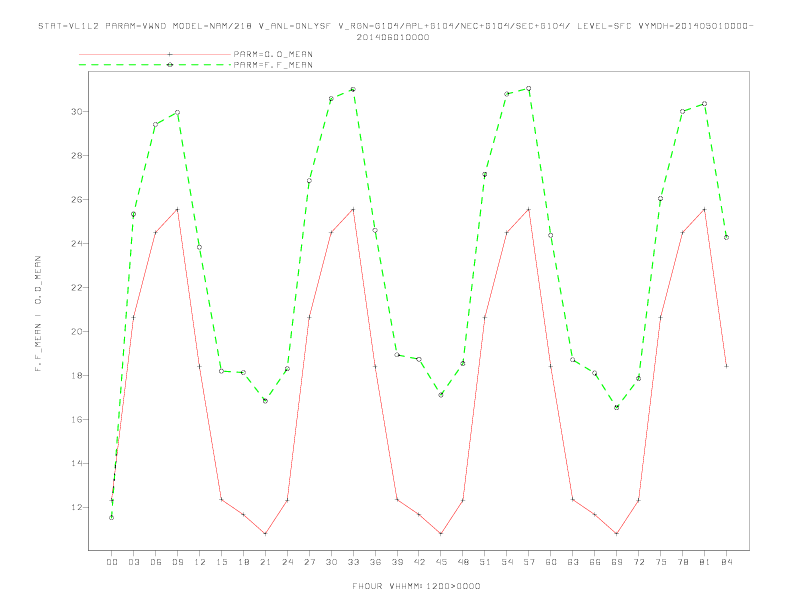Click the red O.O_MEAN plus marker at hour 21

pyautogui.click(x=265, y=534)
